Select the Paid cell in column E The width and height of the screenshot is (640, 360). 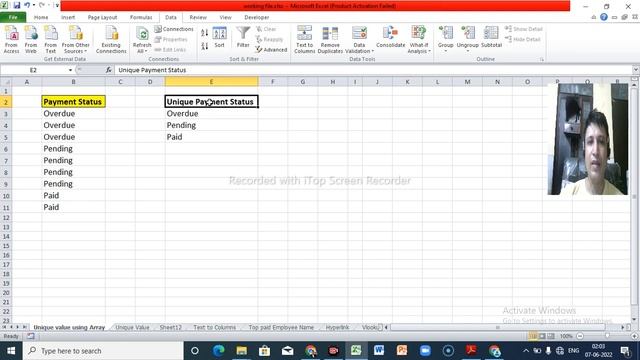tap(211, 137)
